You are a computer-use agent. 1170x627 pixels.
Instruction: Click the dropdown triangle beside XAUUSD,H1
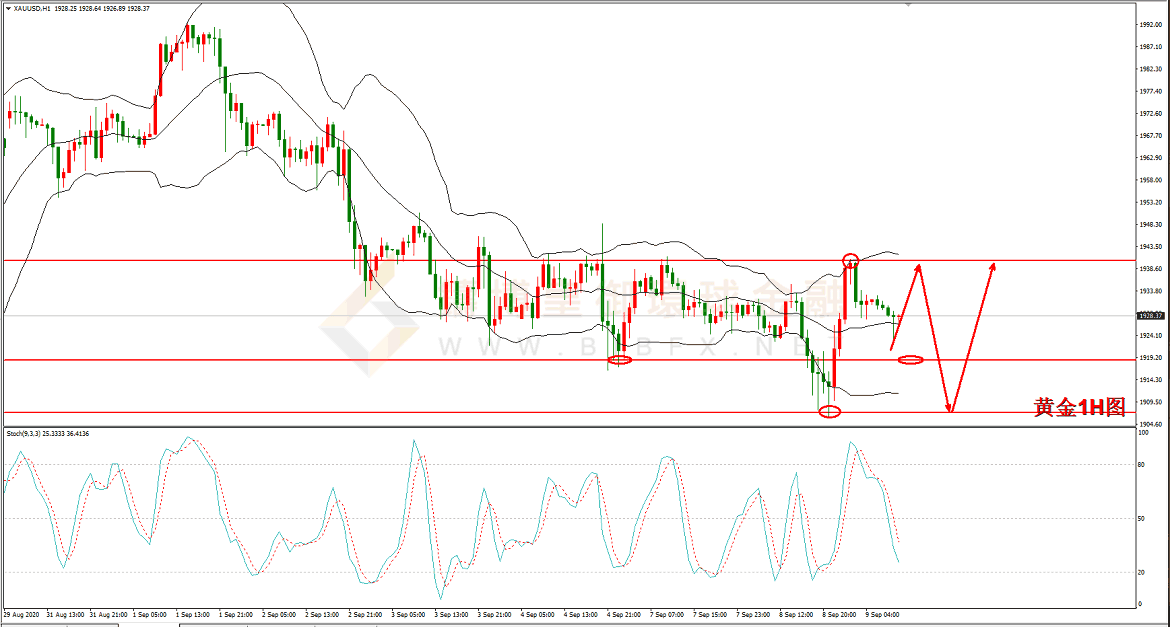tap(7, 9)
